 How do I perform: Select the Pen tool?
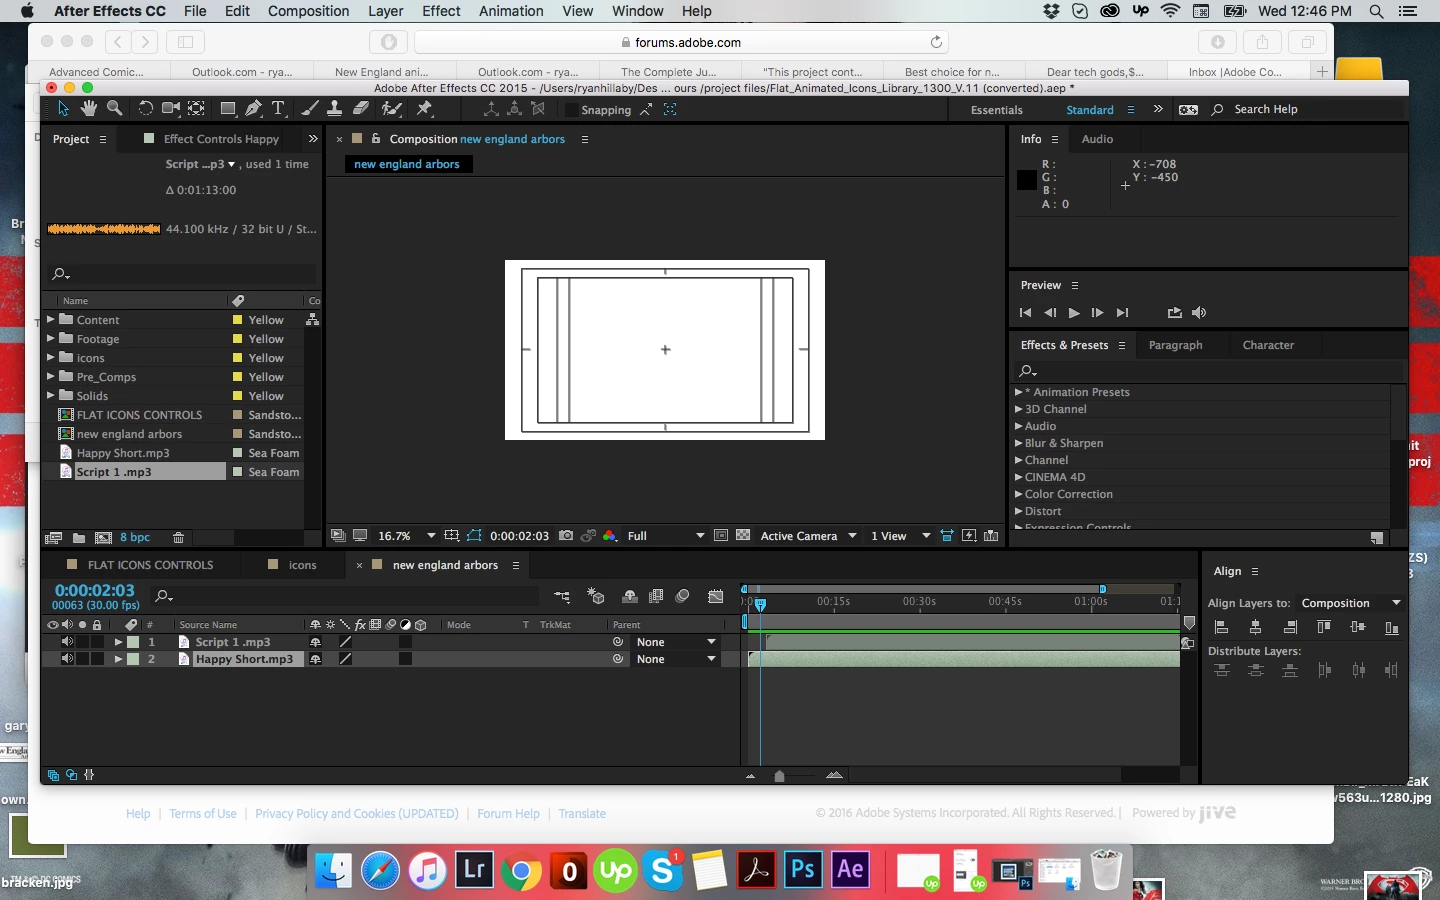point(254,108)
